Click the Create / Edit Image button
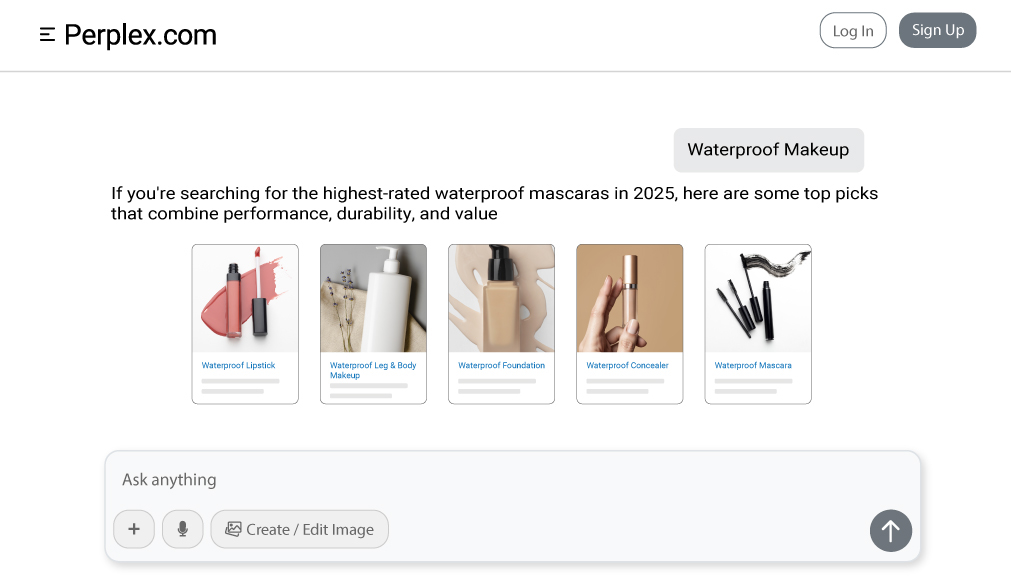This screenshot has height=577, width=1011. 299,529
